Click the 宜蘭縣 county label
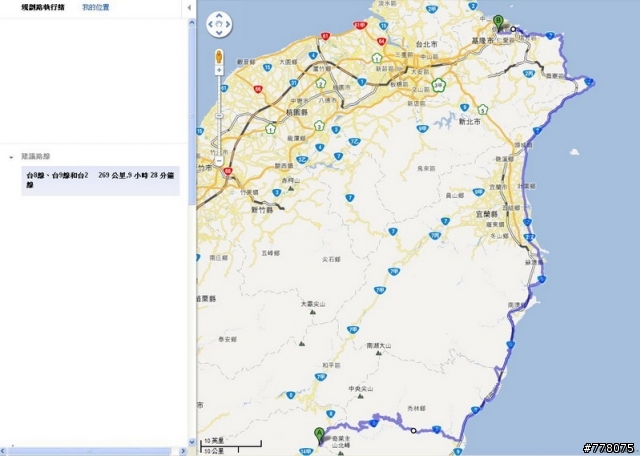This screenshot has width=640, height=456. [x=487, y=214]
